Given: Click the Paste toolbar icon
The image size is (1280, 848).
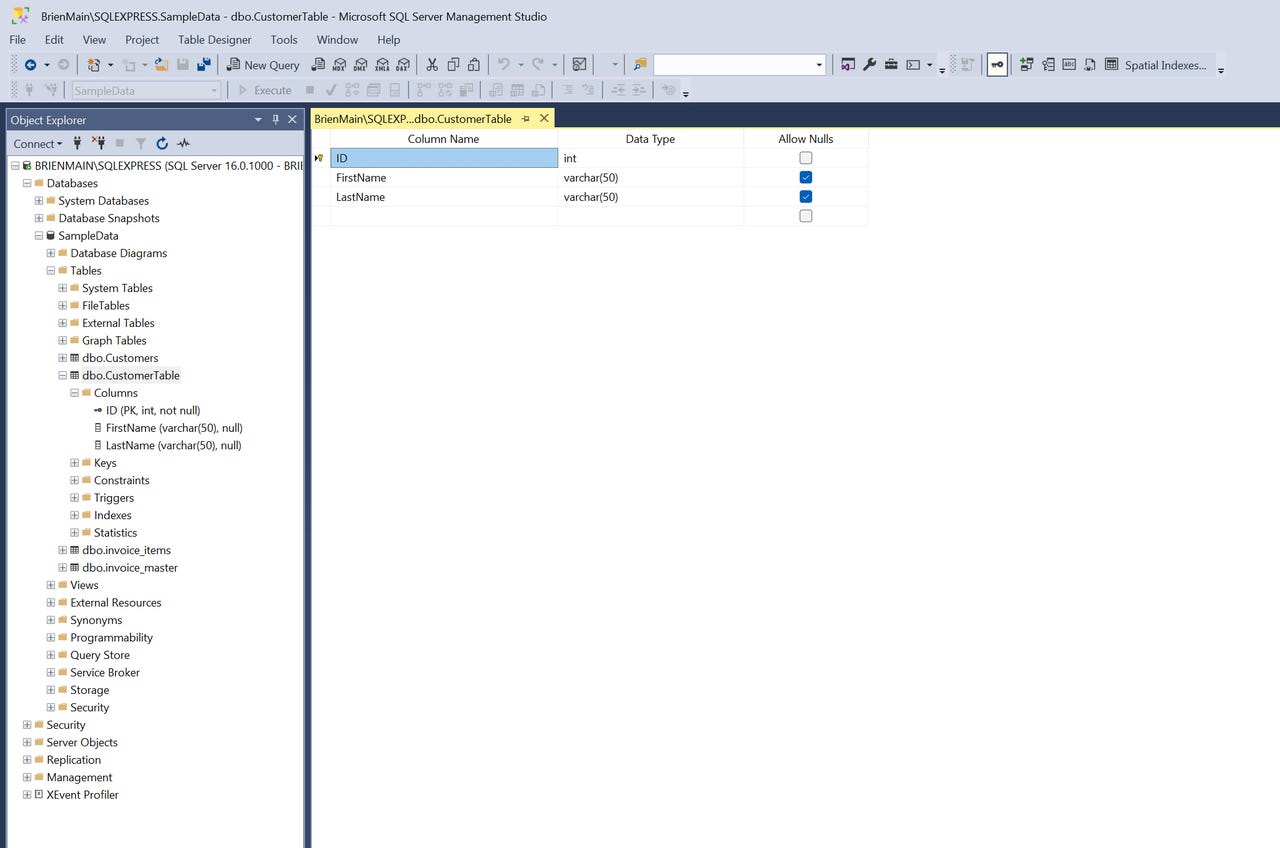Looking at the screenshot, I should tap(474, 64).
